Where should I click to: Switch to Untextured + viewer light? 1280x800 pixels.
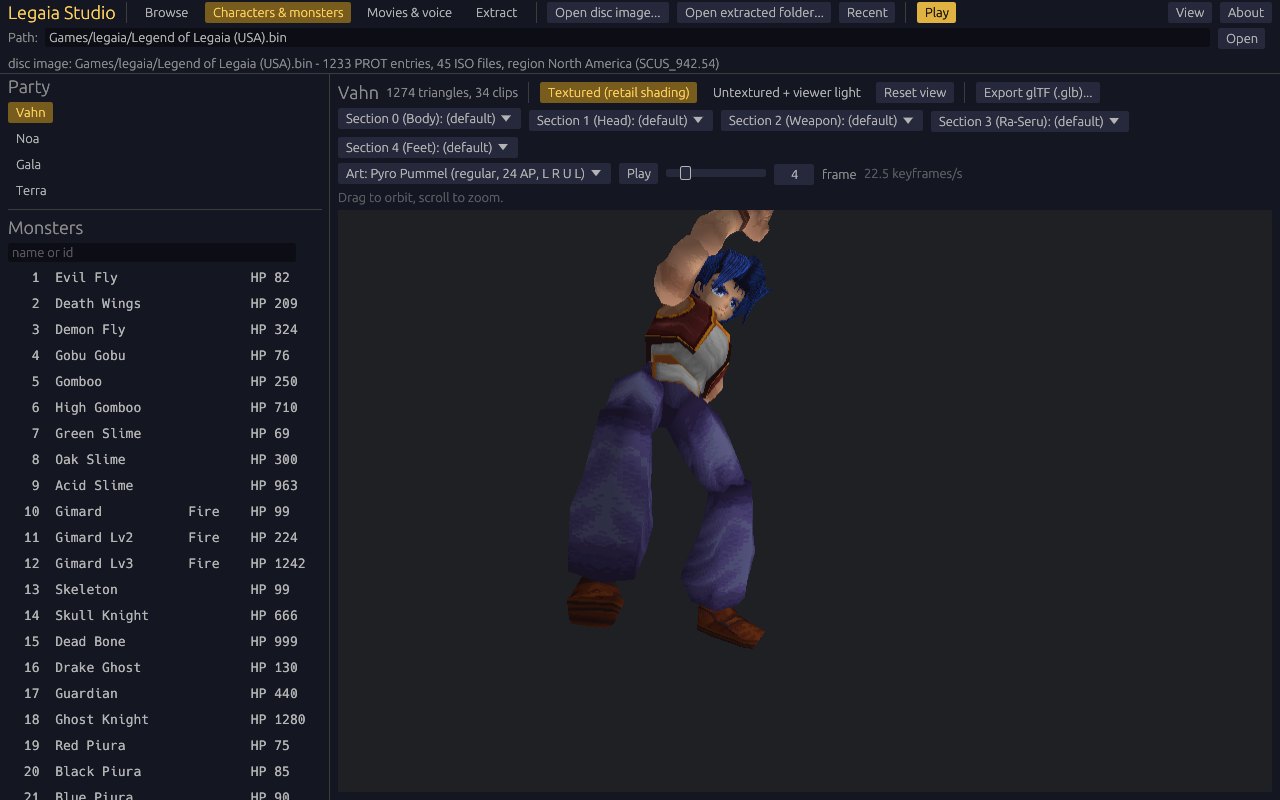[x=786, y=92]
